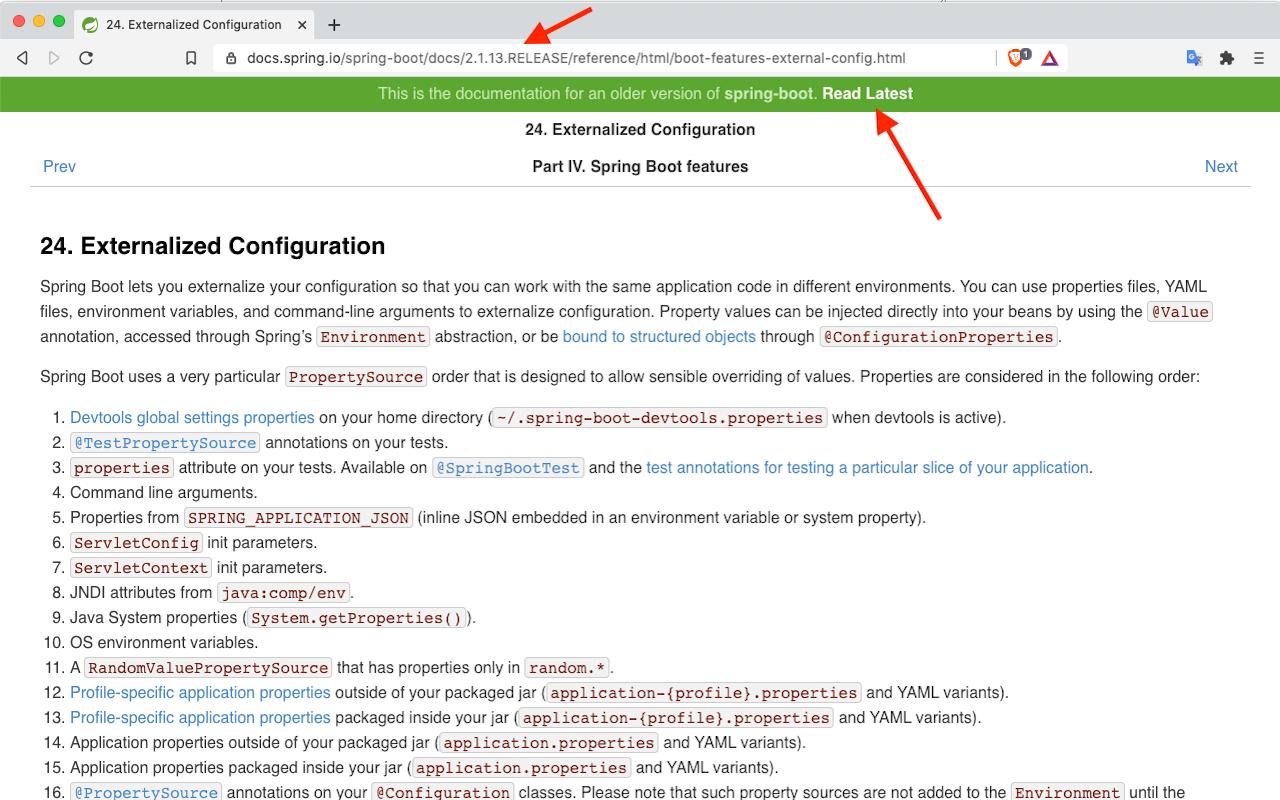
Task: Open a new tab with the plus button
Action: 334,25
